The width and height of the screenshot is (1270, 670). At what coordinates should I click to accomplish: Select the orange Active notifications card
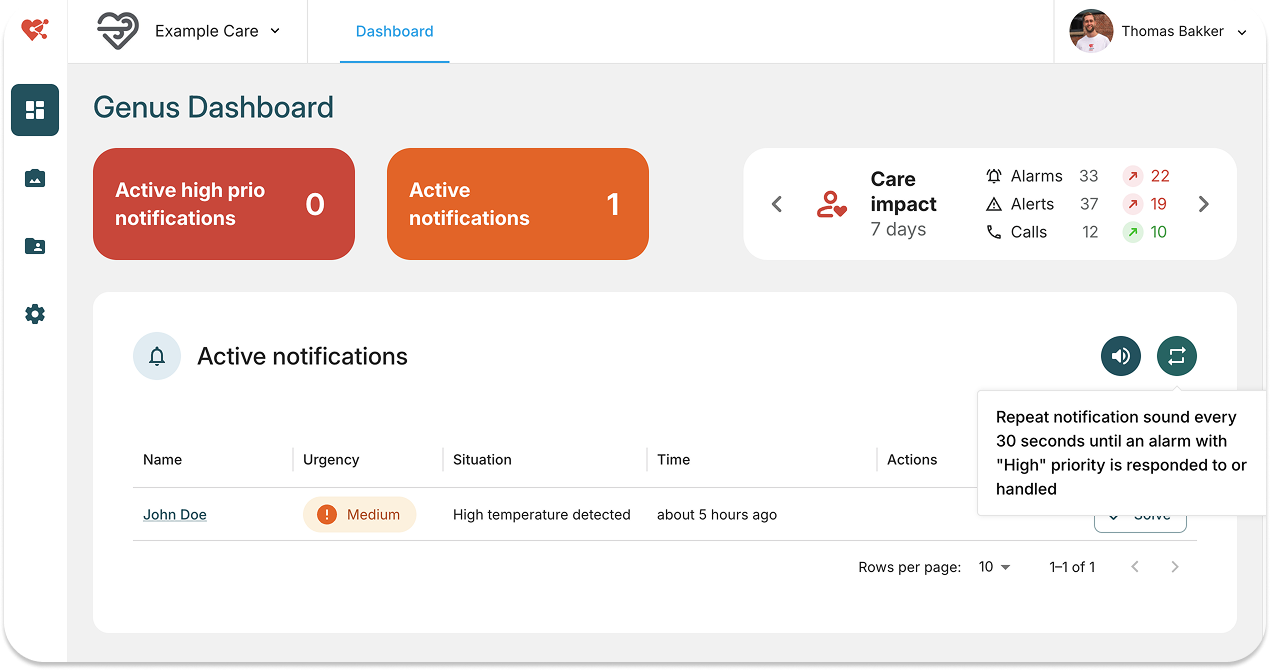coord(517,204)
